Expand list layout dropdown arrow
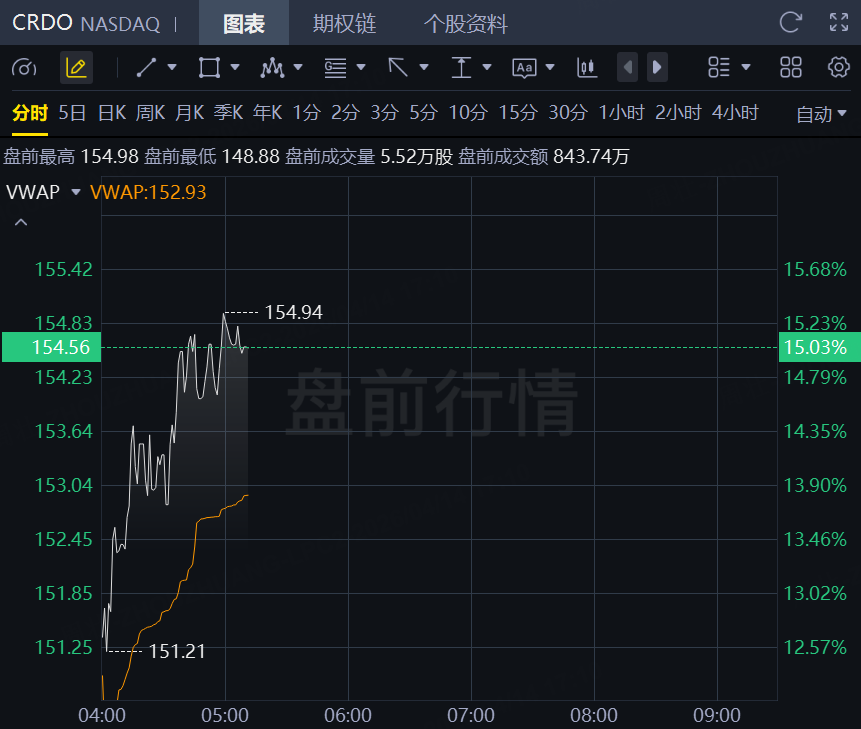Screen dimensions: 861x729 coord(746,68)
